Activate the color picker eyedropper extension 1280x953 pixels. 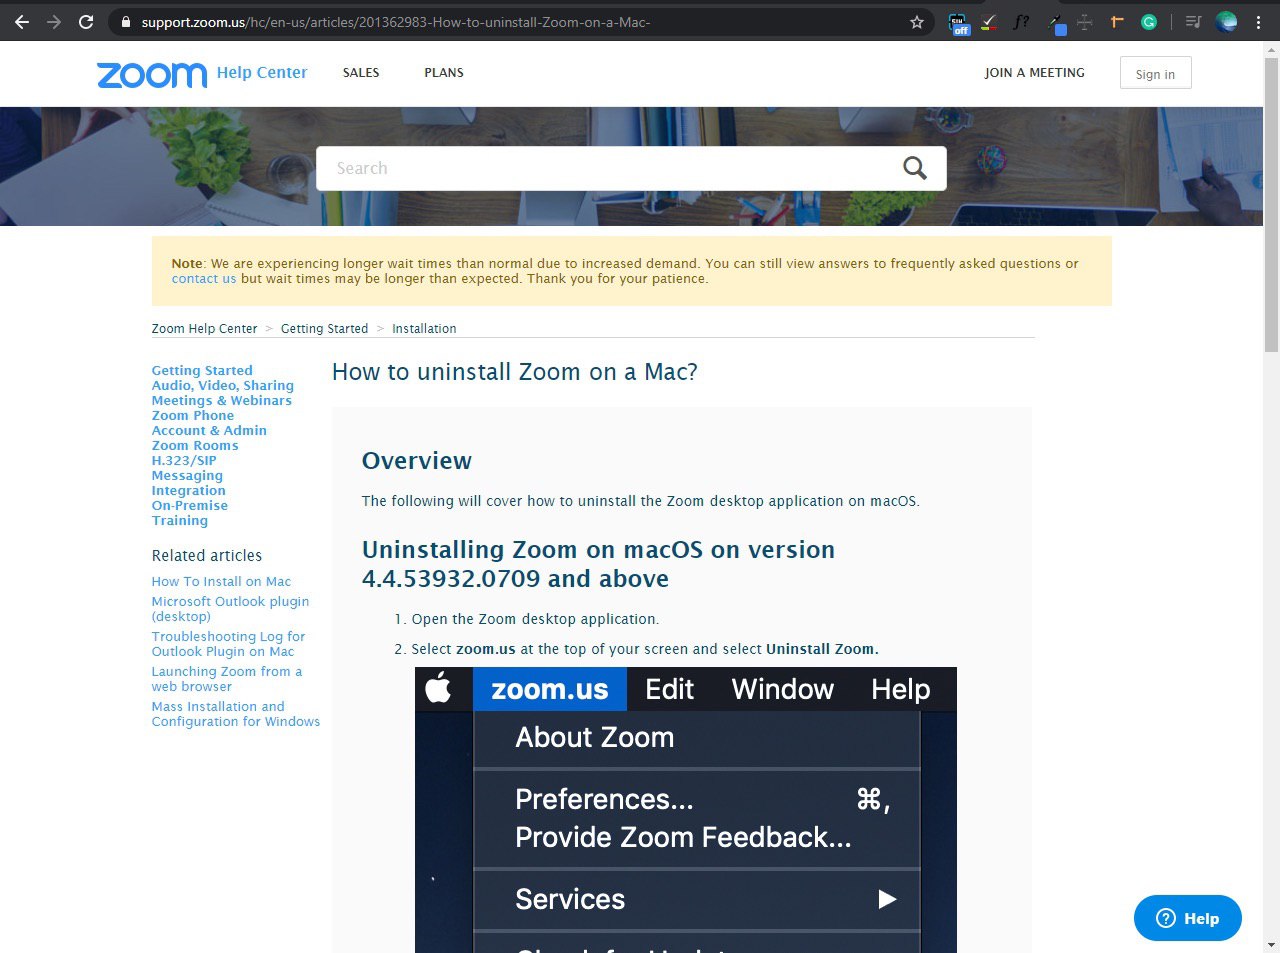click(x=1056, y=23)
